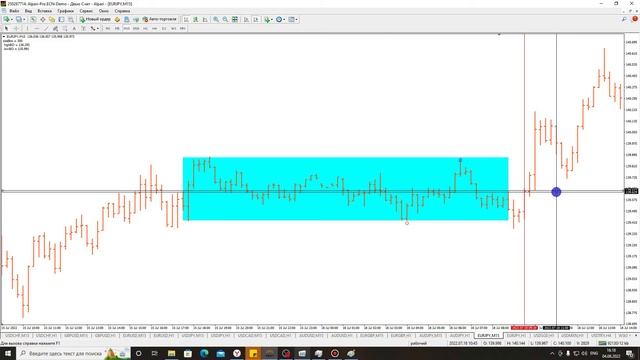Open the Вид menu

[x=29, y=11]
